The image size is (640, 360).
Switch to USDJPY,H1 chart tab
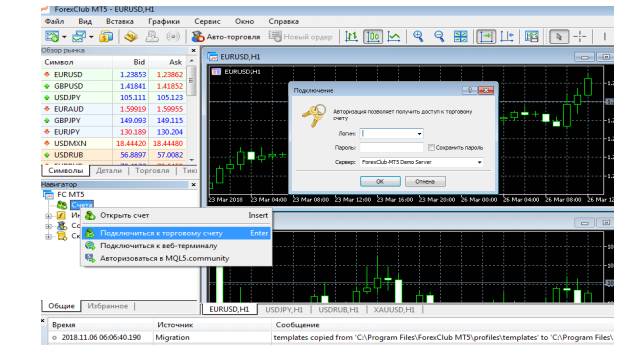[284, 309]
